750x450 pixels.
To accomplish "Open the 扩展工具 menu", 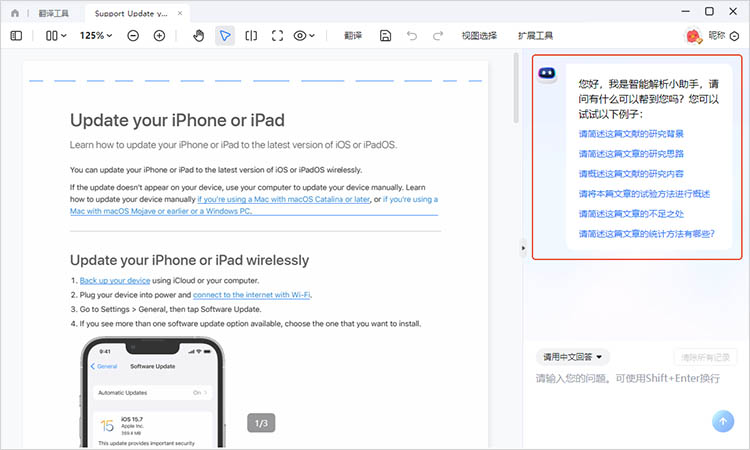I will point(535,35).
